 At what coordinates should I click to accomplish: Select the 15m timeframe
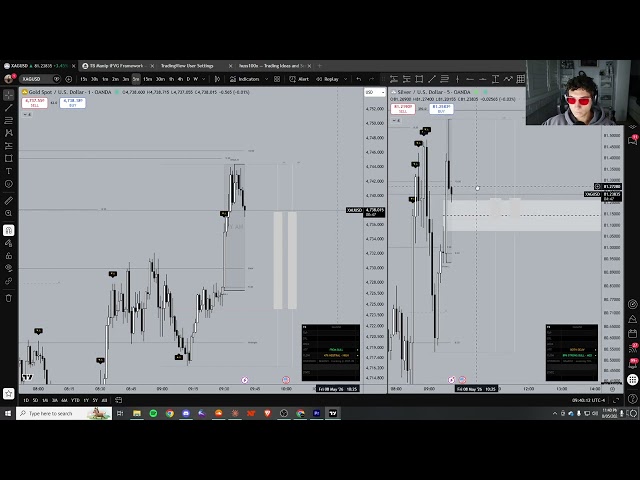click(147, 79)
